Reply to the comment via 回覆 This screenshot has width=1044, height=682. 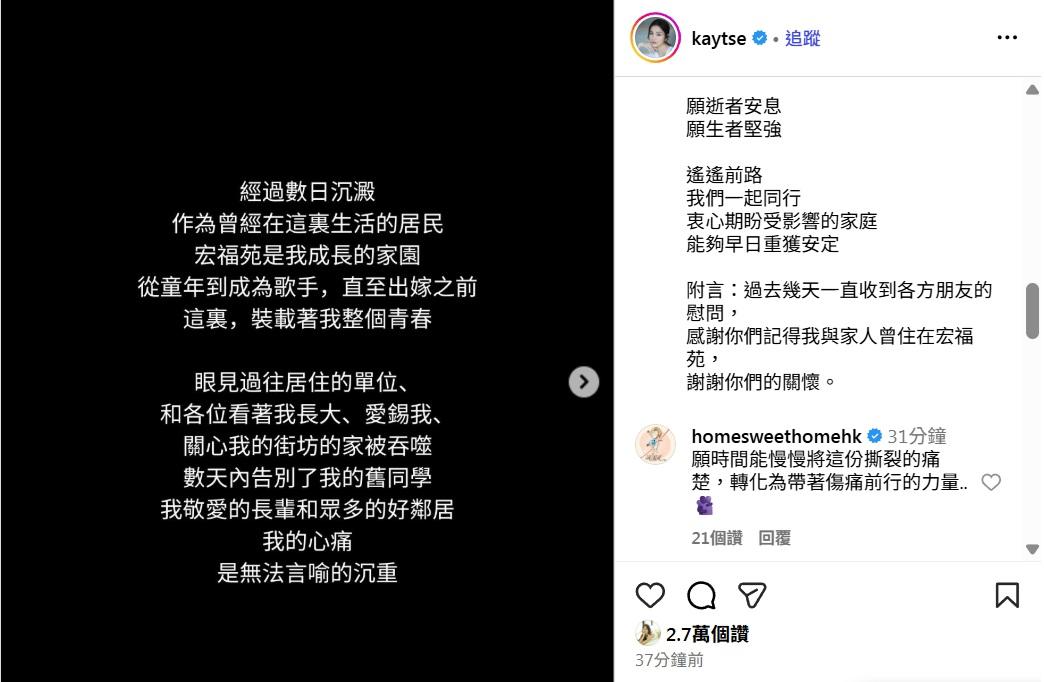click(x=774, y=537)
